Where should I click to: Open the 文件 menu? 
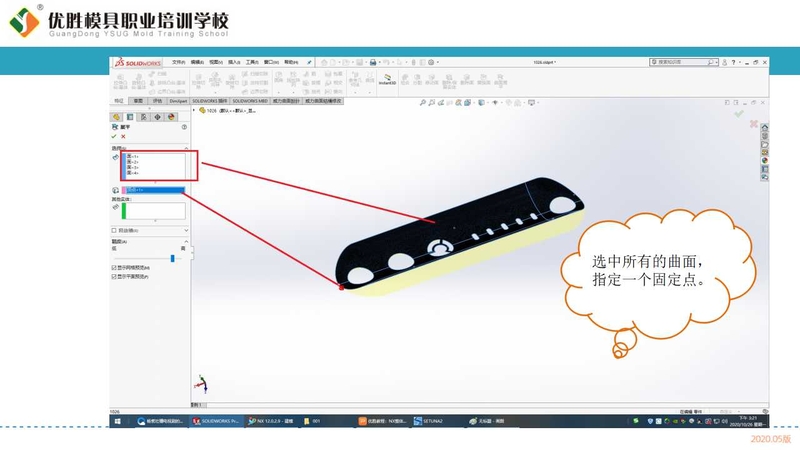(178, 62)
